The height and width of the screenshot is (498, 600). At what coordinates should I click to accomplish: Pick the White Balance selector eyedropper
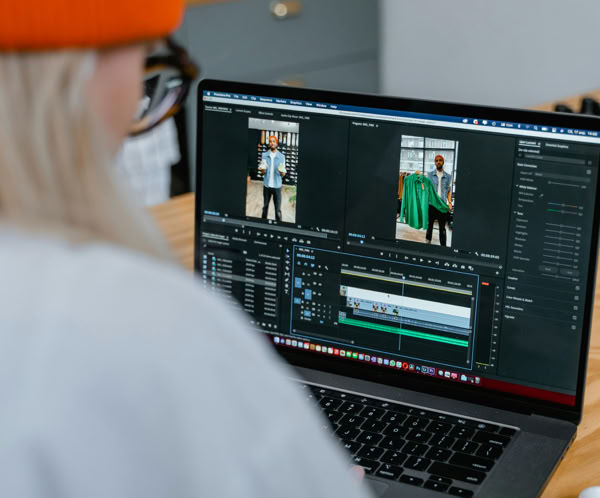[x=541, y=196]
